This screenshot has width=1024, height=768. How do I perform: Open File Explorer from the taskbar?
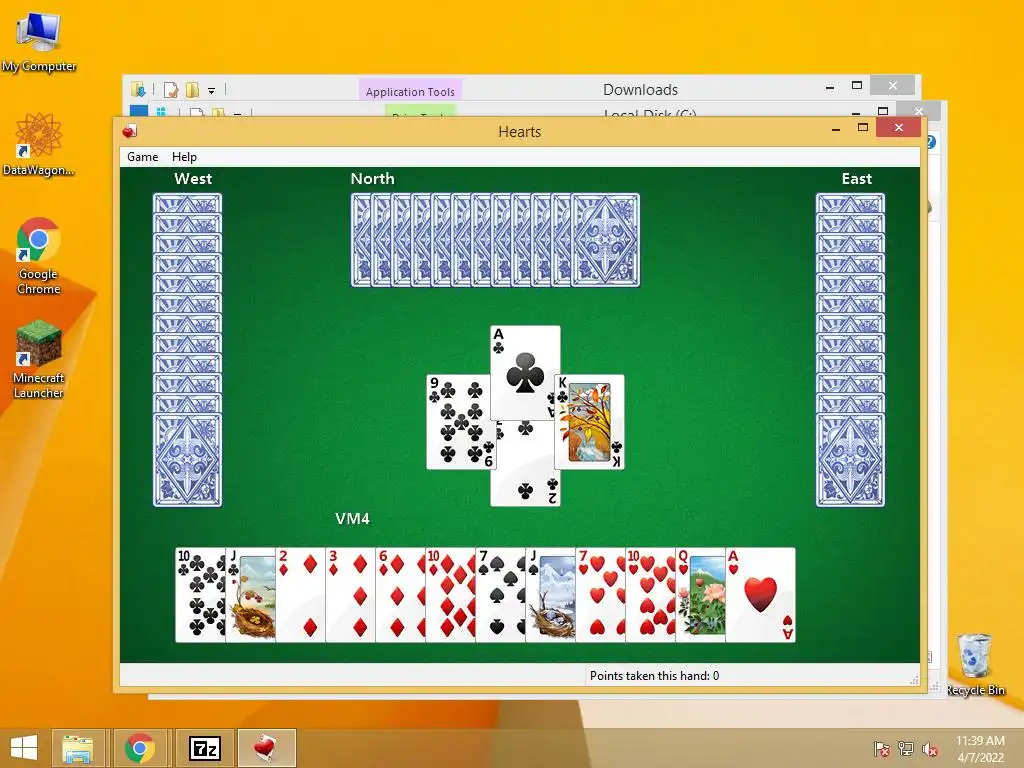click(77, 748)
